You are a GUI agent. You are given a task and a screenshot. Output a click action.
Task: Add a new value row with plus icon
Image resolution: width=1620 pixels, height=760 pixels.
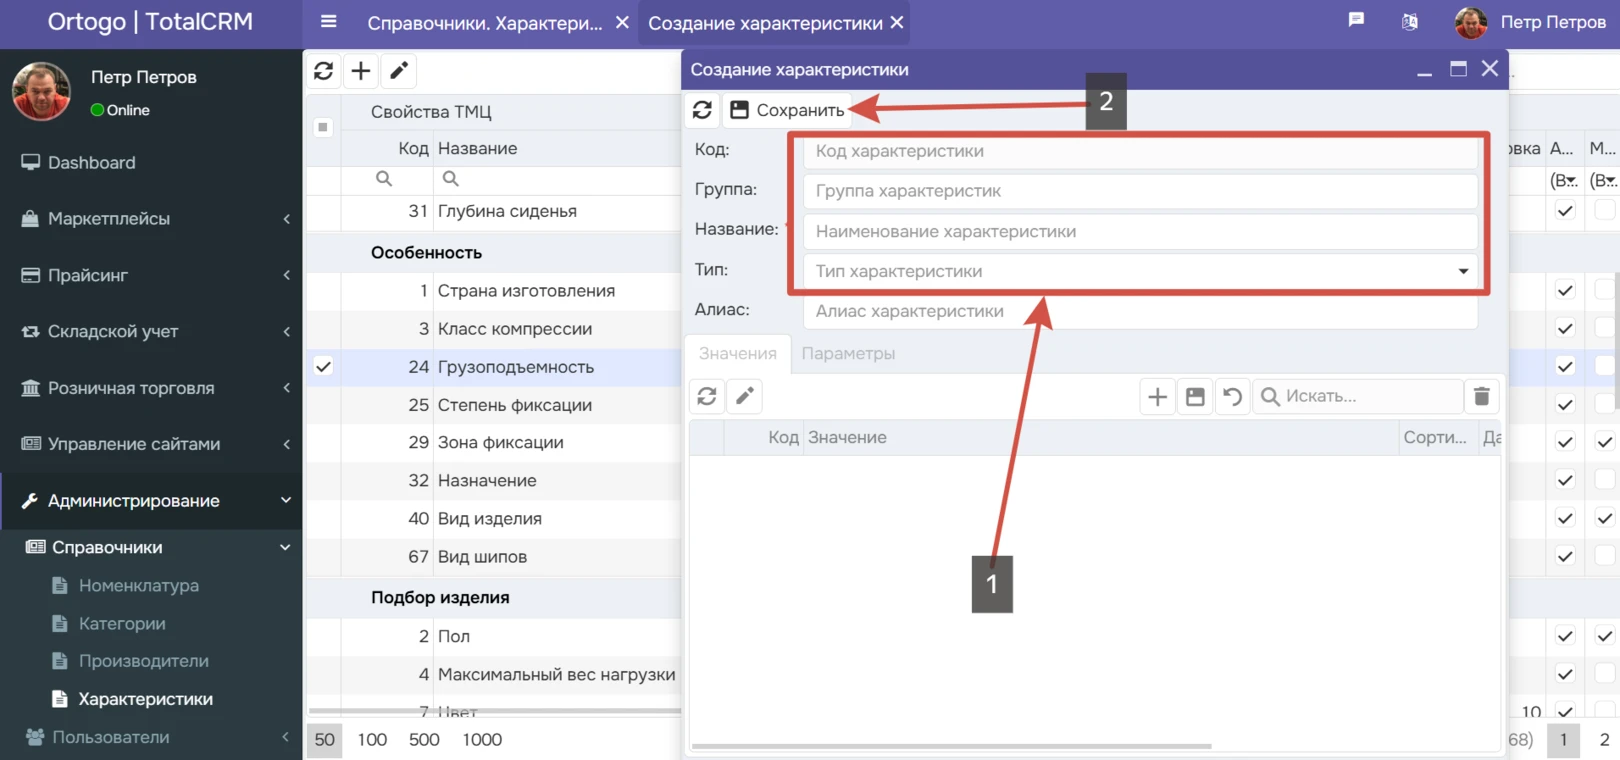click(x=1157, y=397)
